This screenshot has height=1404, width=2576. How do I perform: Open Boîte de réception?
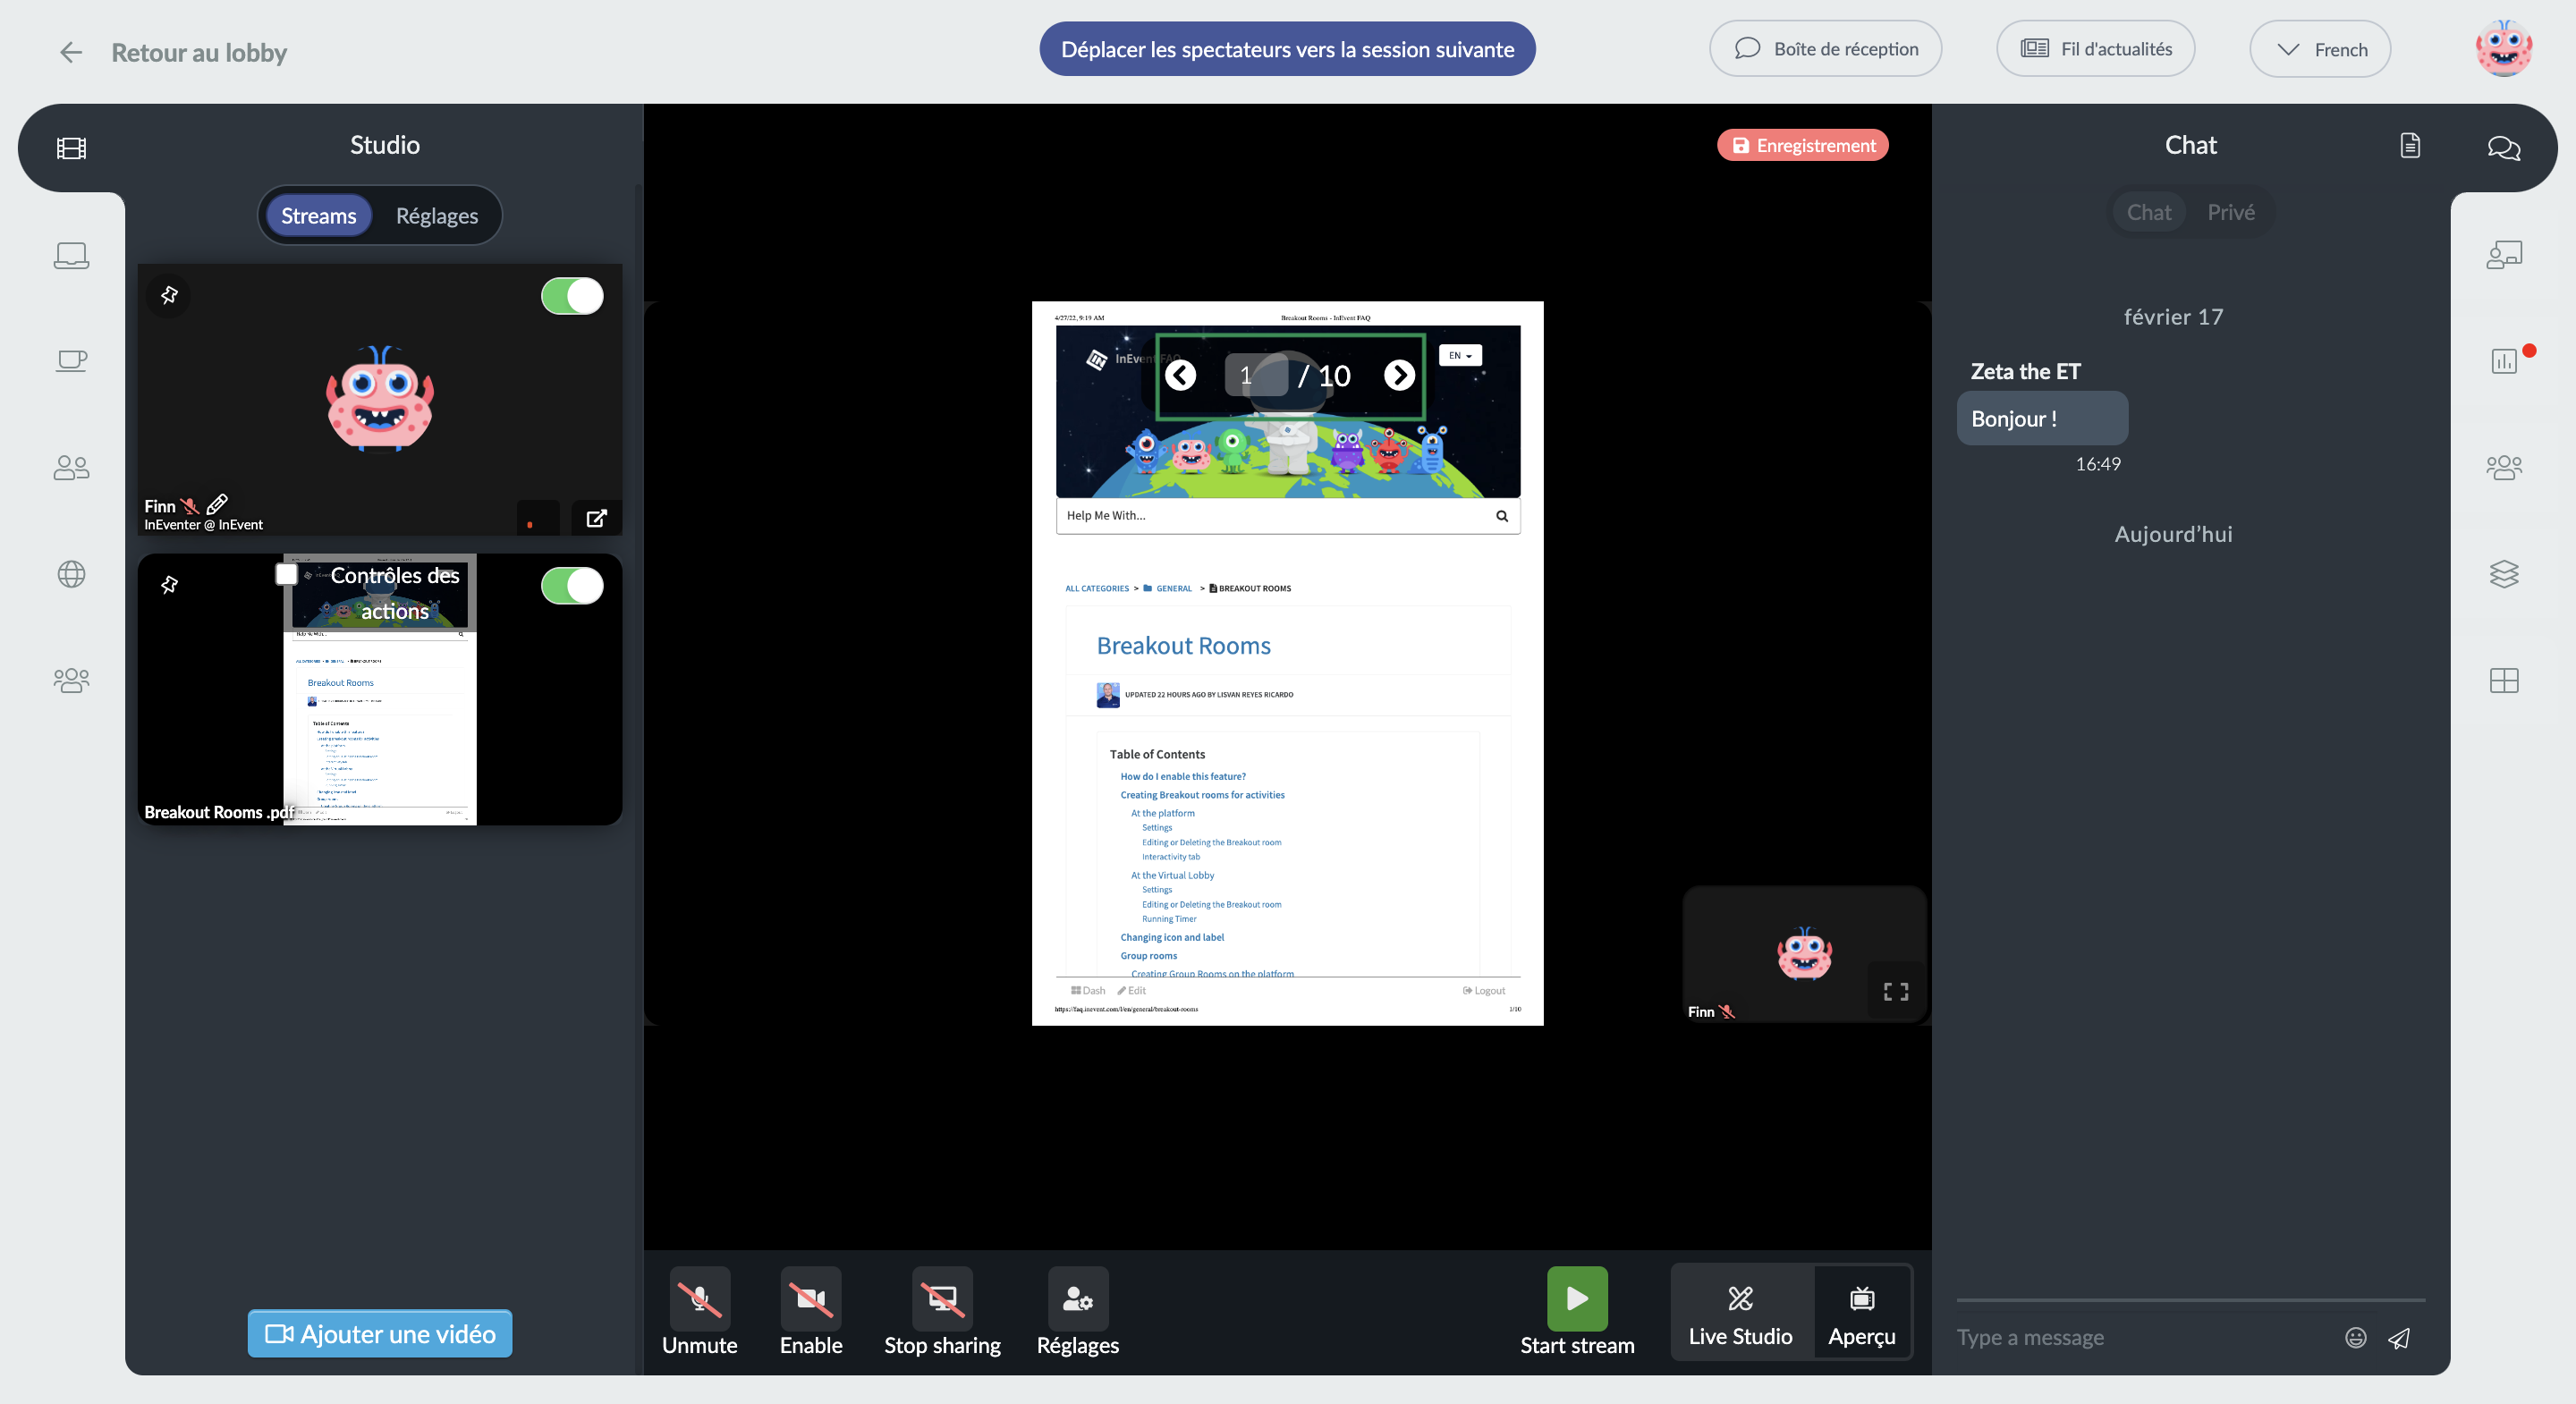click(x=1825, y=49)
